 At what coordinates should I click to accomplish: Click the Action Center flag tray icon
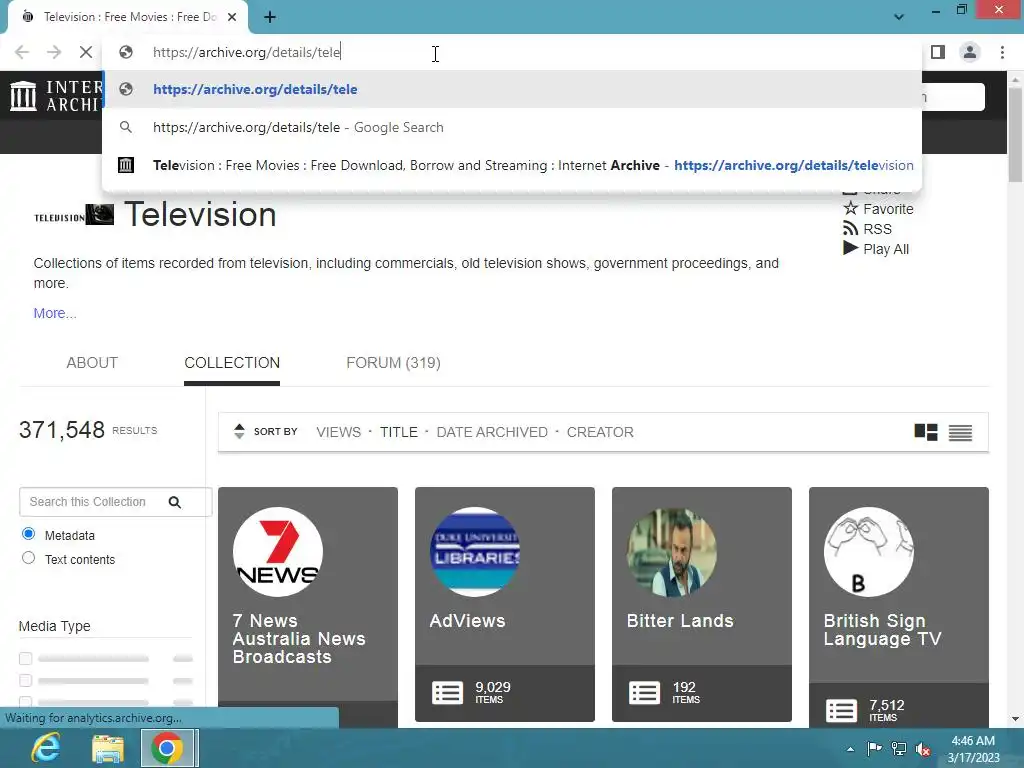pos(874,749)
